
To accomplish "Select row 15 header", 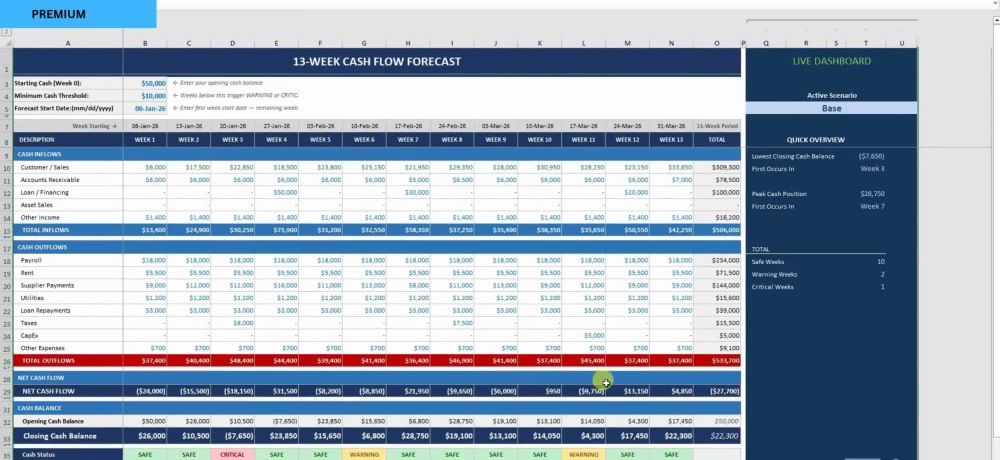I will [x=6, y=230].
